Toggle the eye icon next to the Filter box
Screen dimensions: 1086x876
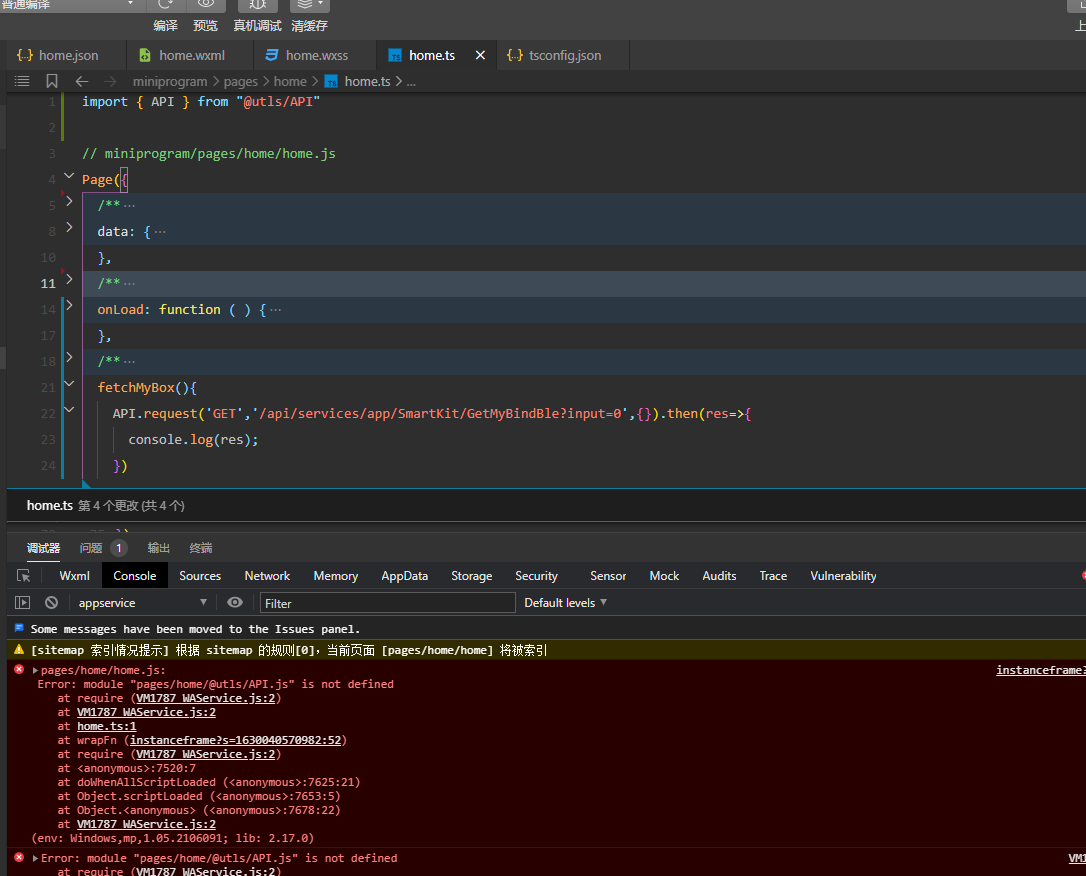235,602
